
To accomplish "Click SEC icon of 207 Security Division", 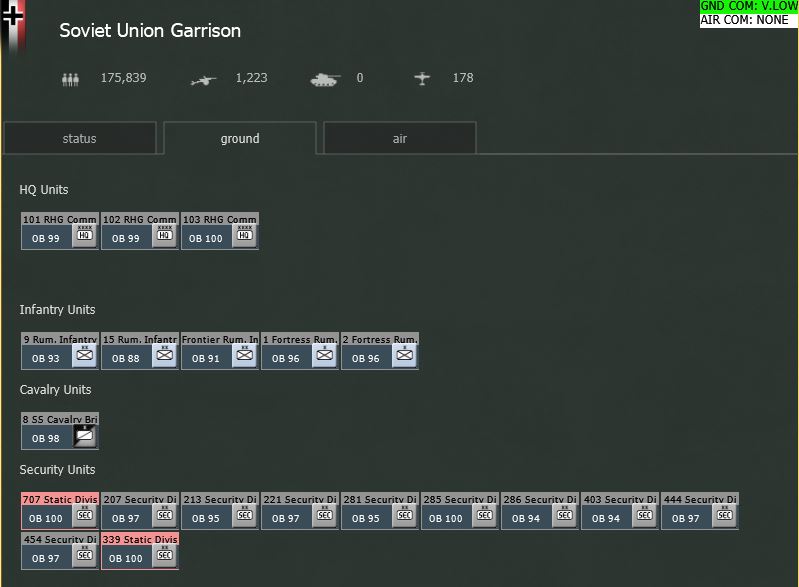I will (x=165, y=516).
